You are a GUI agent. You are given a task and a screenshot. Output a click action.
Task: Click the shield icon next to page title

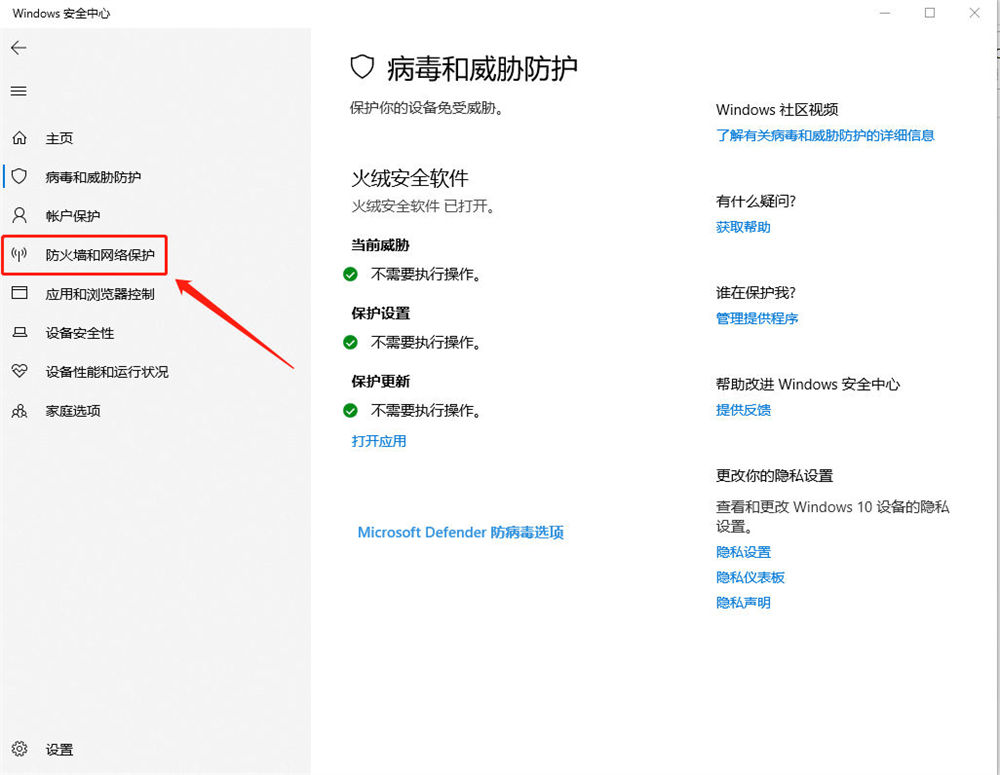[x=362, y=68]
